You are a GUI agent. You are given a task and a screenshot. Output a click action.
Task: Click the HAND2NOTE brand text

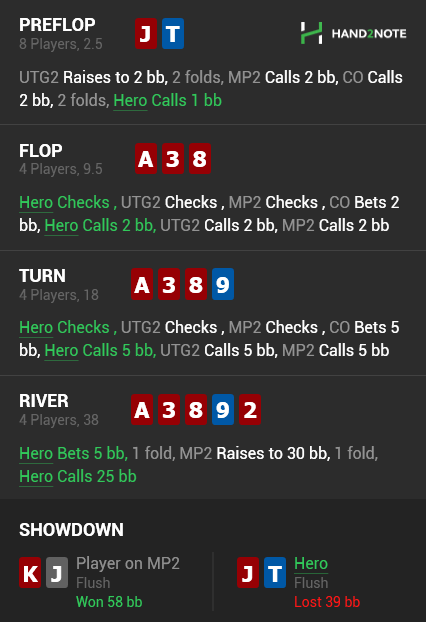(369, 34)
